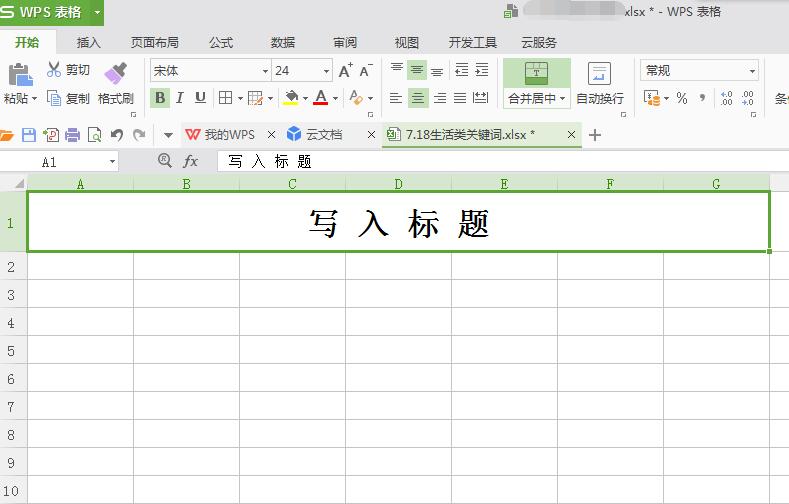Open number format dropdown 常规
Viewport: 789px width, 504px height.
752,71
